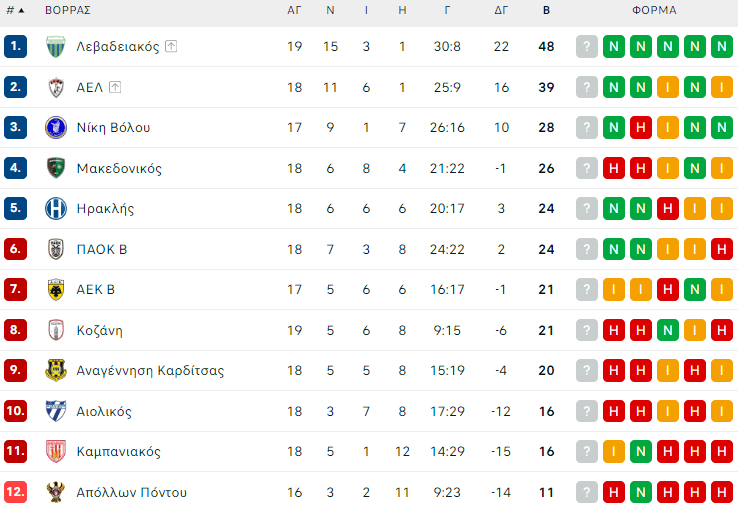Sort standings by ΔΓ goal difference header

point(501,10)
